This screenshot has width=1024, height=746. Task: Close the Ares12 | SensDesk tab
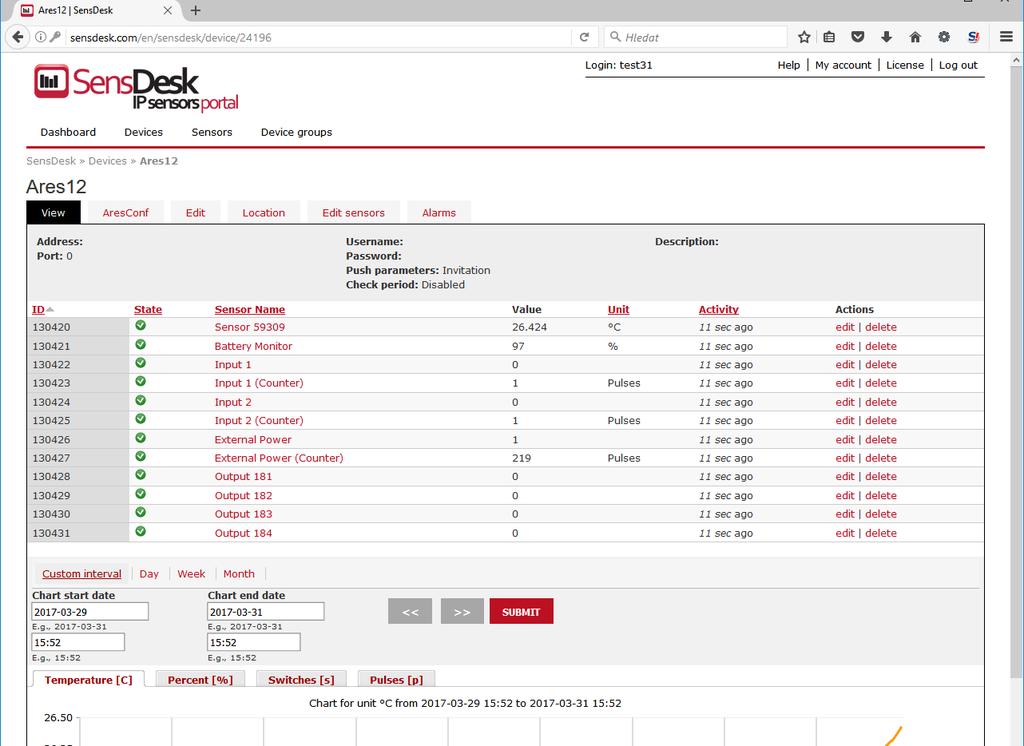tap(168, 10)
